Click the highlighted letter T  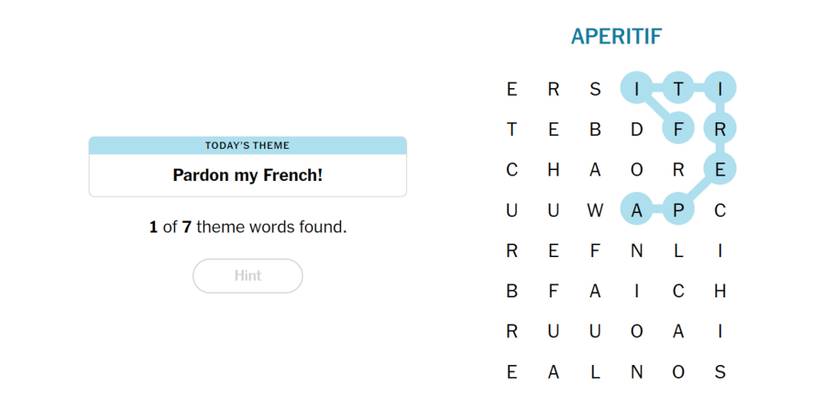point(678,88)
